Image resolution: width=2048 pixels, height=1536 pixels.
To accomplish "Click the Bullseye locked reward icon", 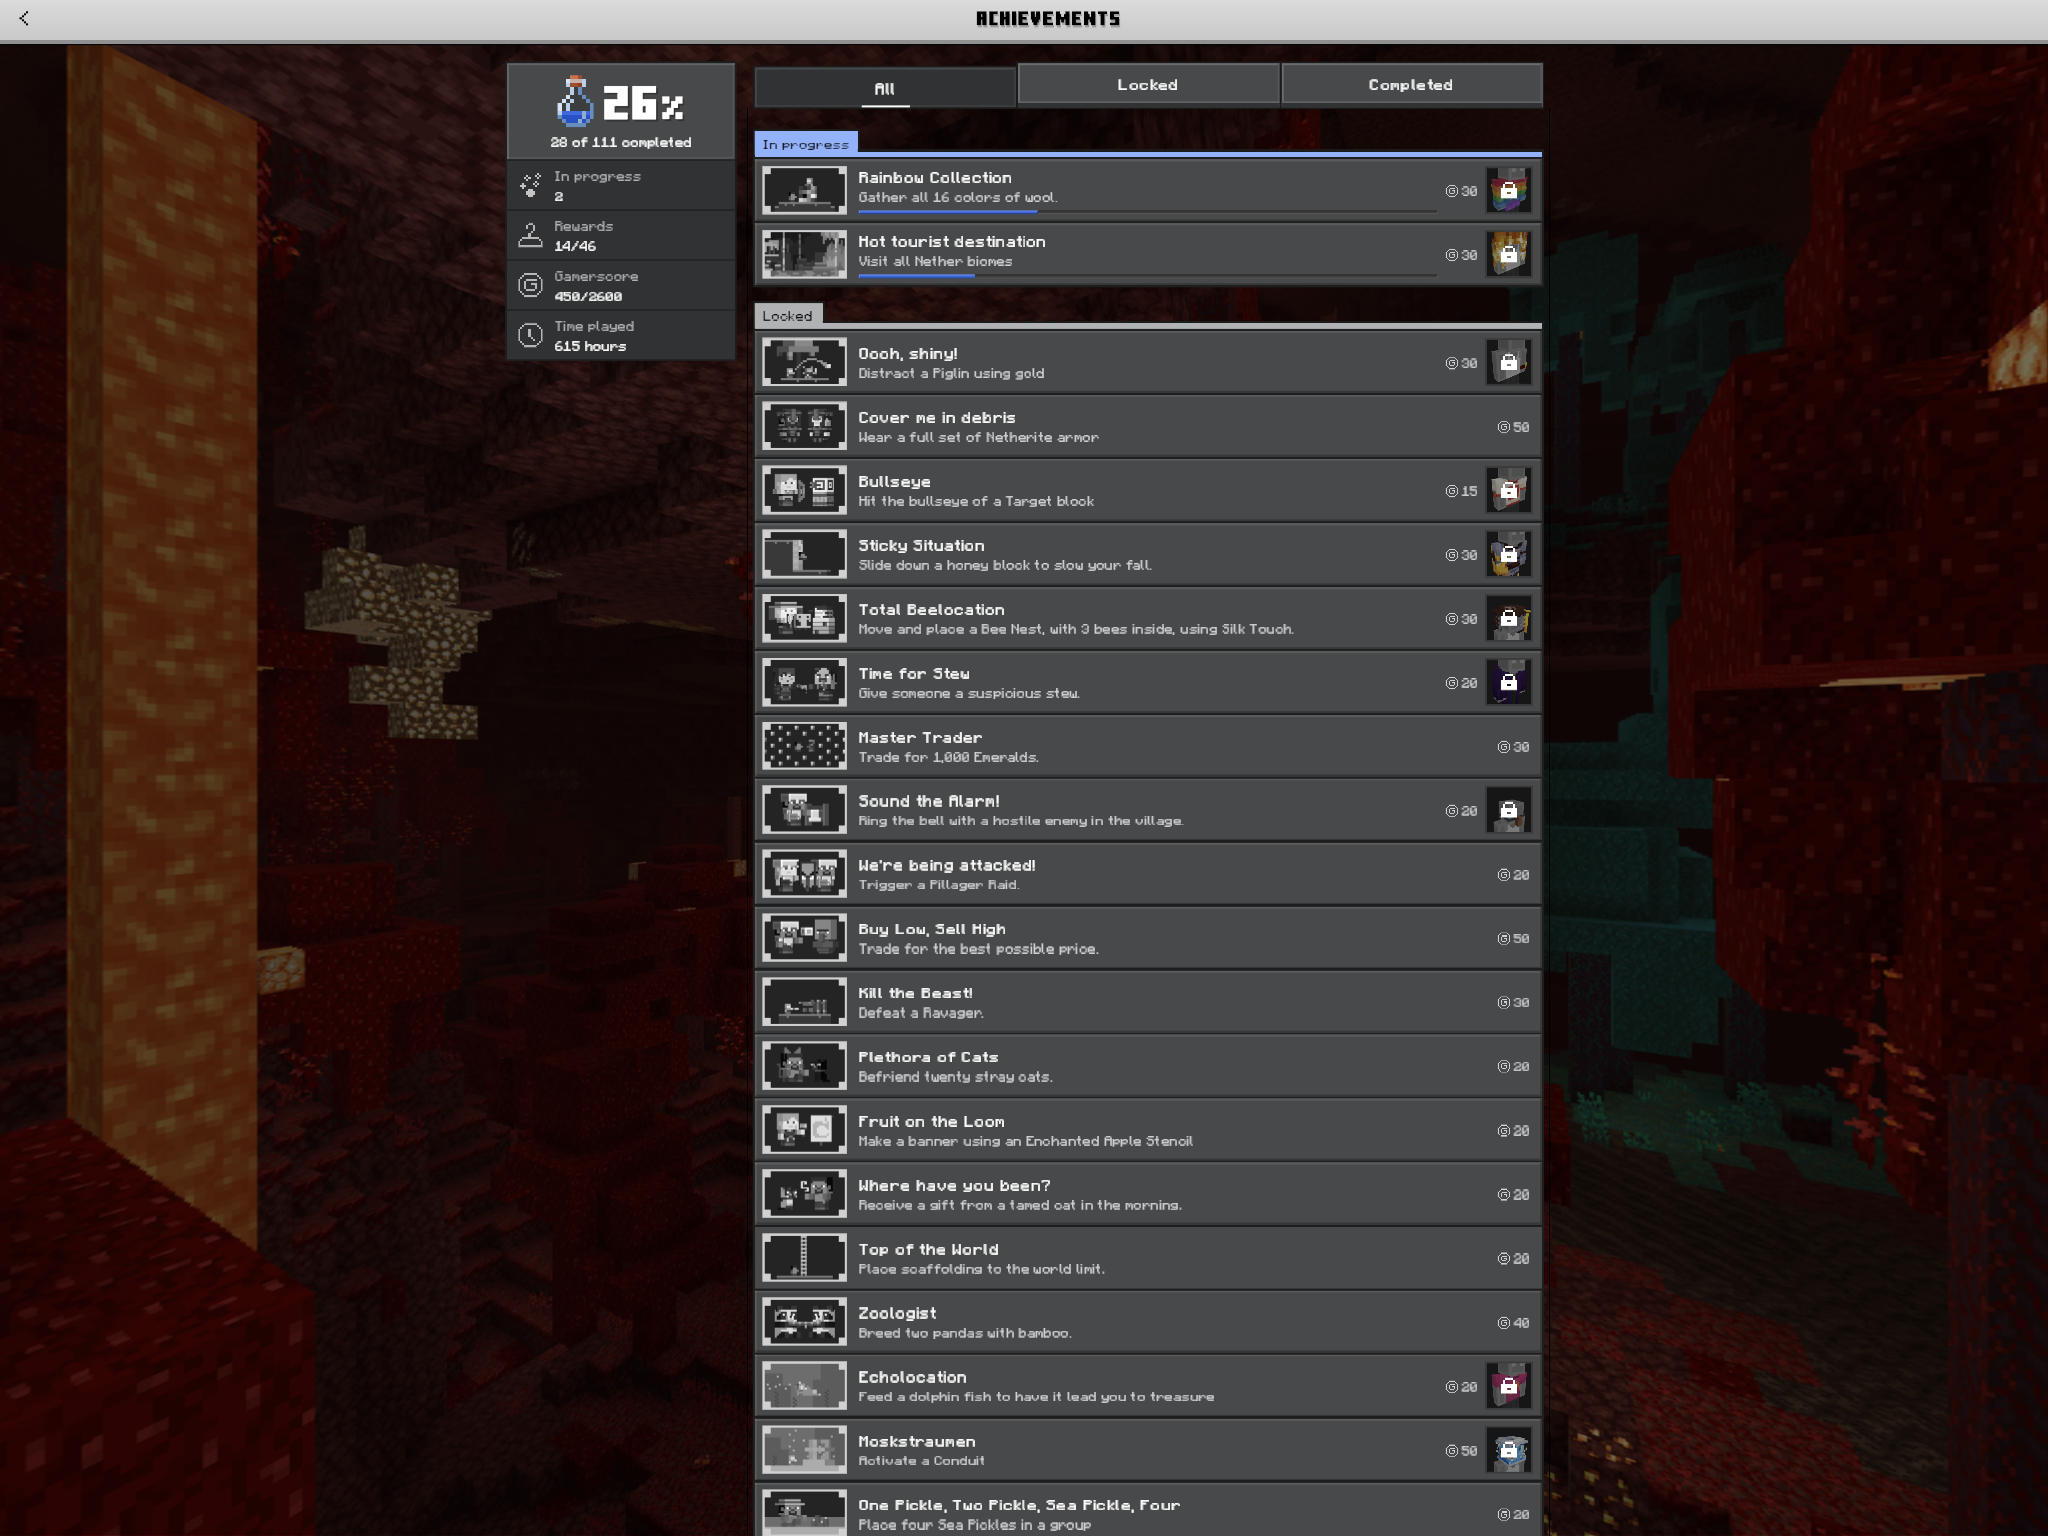I will 1508,490.
